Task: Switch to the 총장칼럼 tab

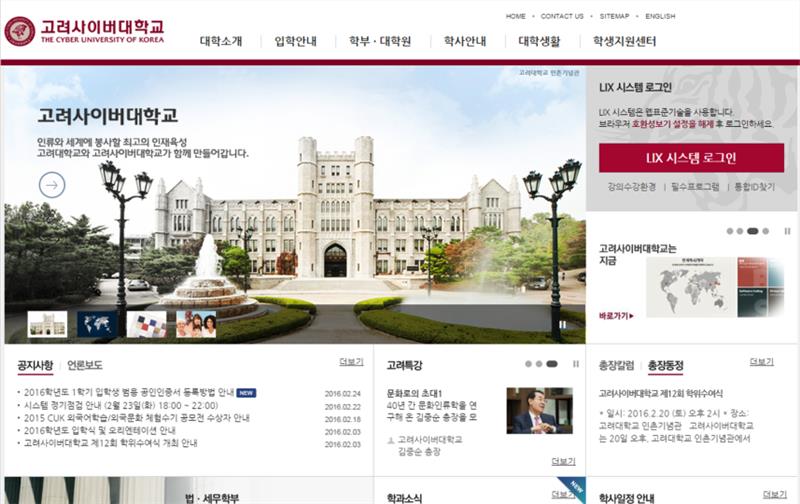Action: [617, 365]
